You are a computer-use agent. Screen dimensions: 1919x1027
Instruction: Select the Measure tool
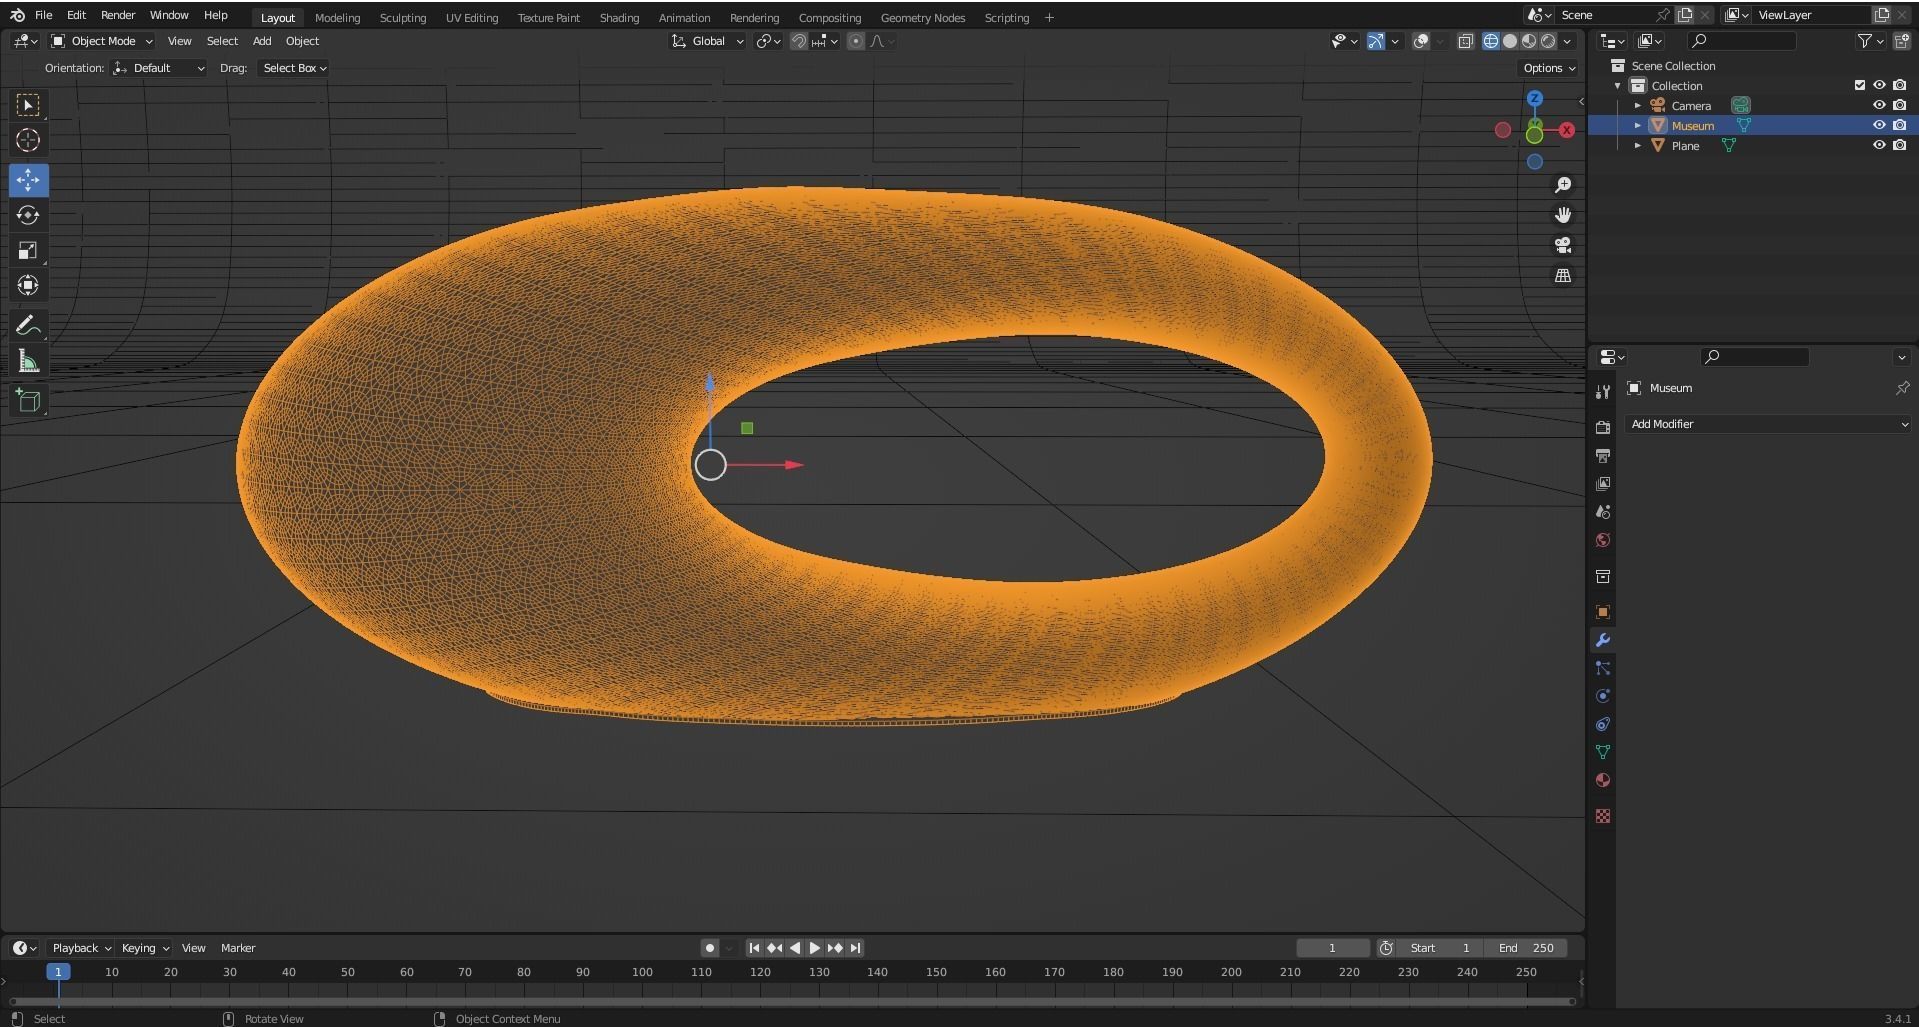pyautogui.click(x=28, y=361)
